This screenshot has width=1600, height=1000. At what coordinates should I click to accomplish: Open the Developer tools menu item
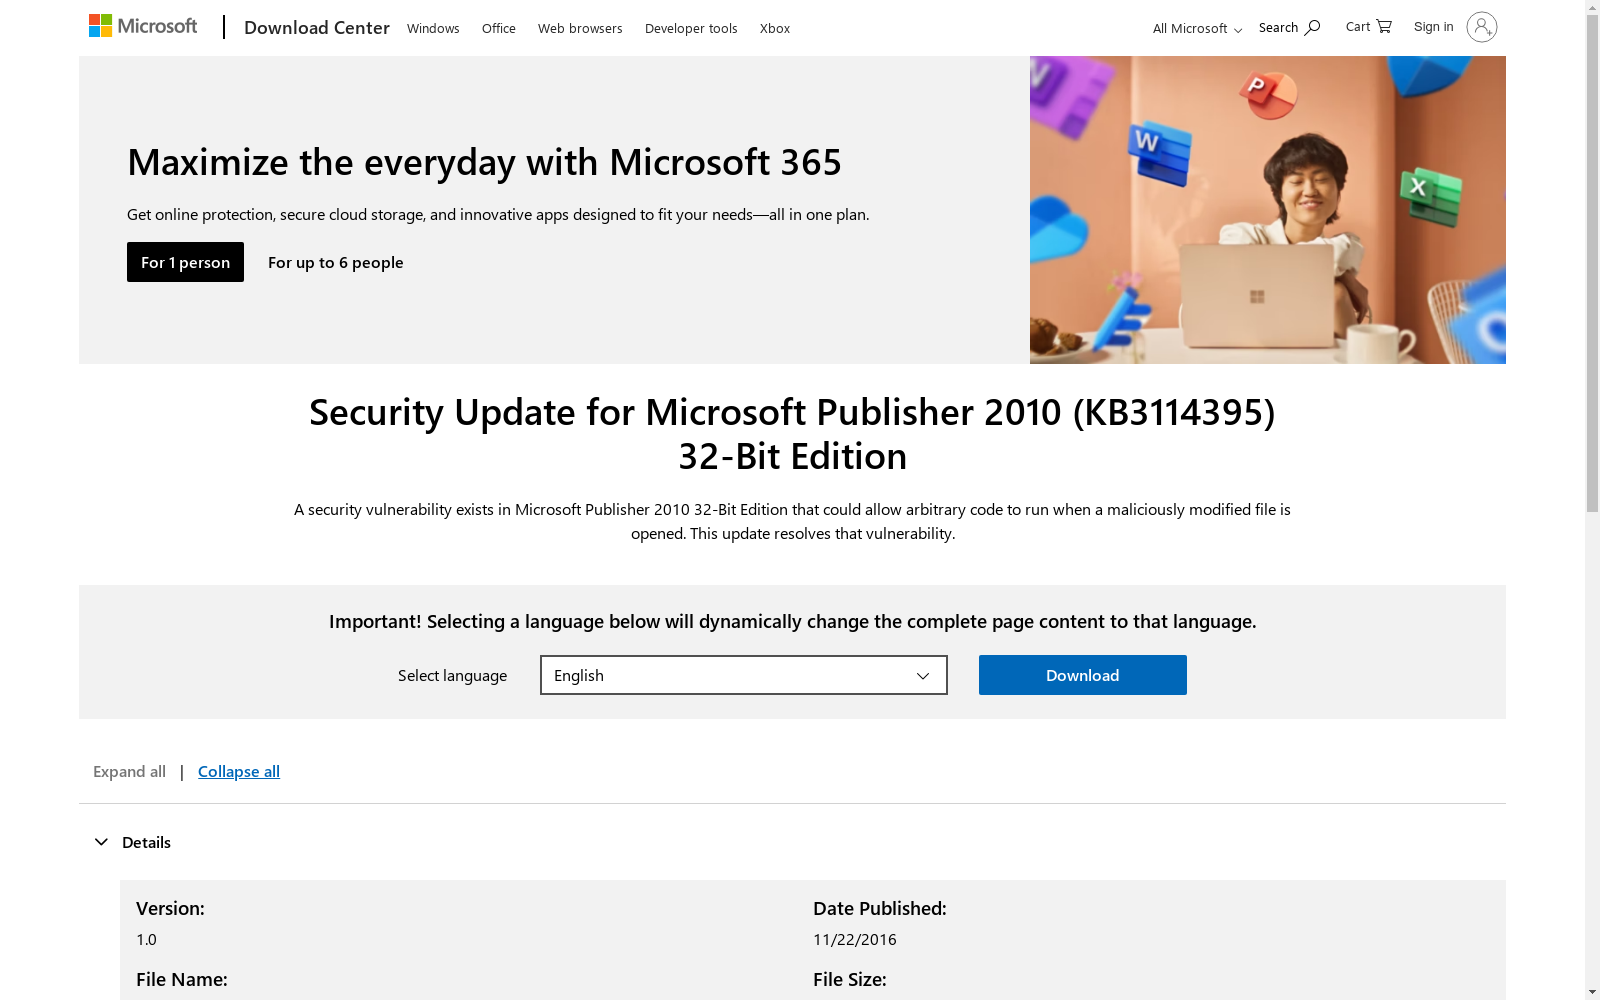[x=691, y=28]
